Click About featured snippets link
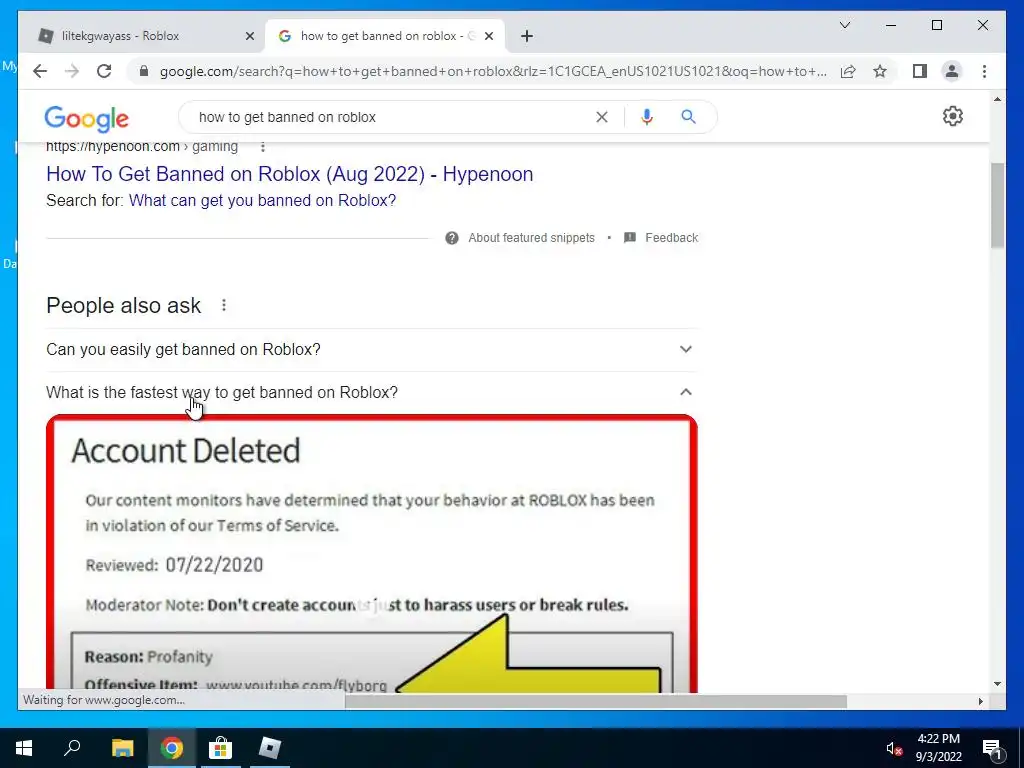The image size is (1024, 768). pyautogui.click(x=531, y=238)
